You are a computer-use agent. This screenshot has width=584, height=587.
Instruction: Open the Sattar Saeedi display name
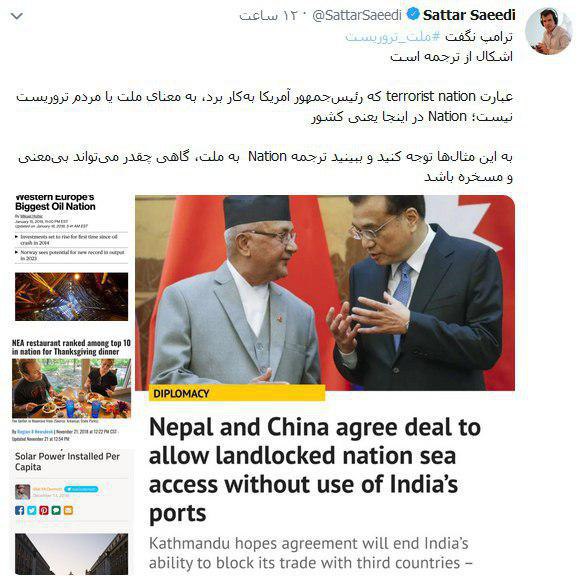pos(469,15)
